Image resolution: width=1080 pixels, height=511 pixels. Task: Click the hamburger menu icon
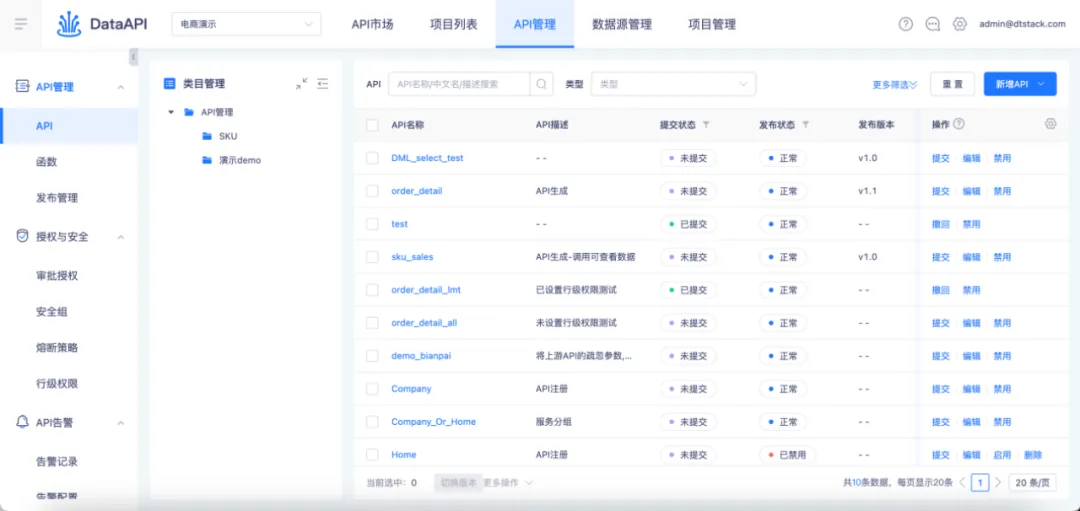tap(21, 24)
